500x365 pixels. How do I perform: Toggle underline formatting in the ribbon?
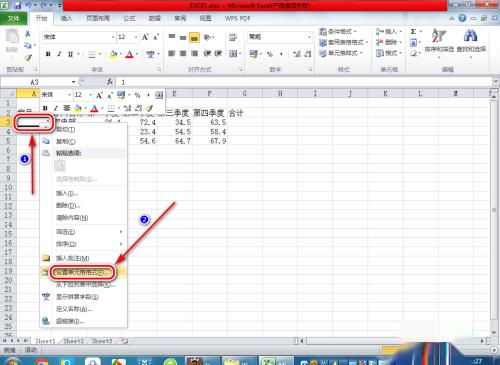point(70,54)
